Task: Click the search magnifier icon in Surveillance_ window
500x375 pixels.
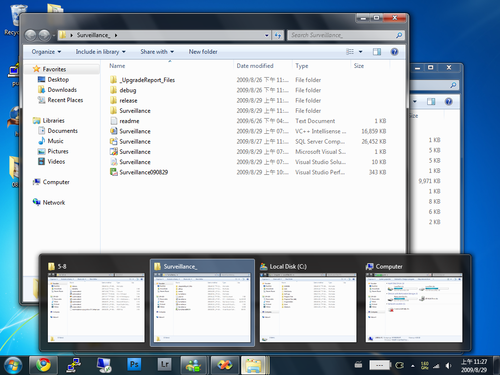Action: pos(399,35)
